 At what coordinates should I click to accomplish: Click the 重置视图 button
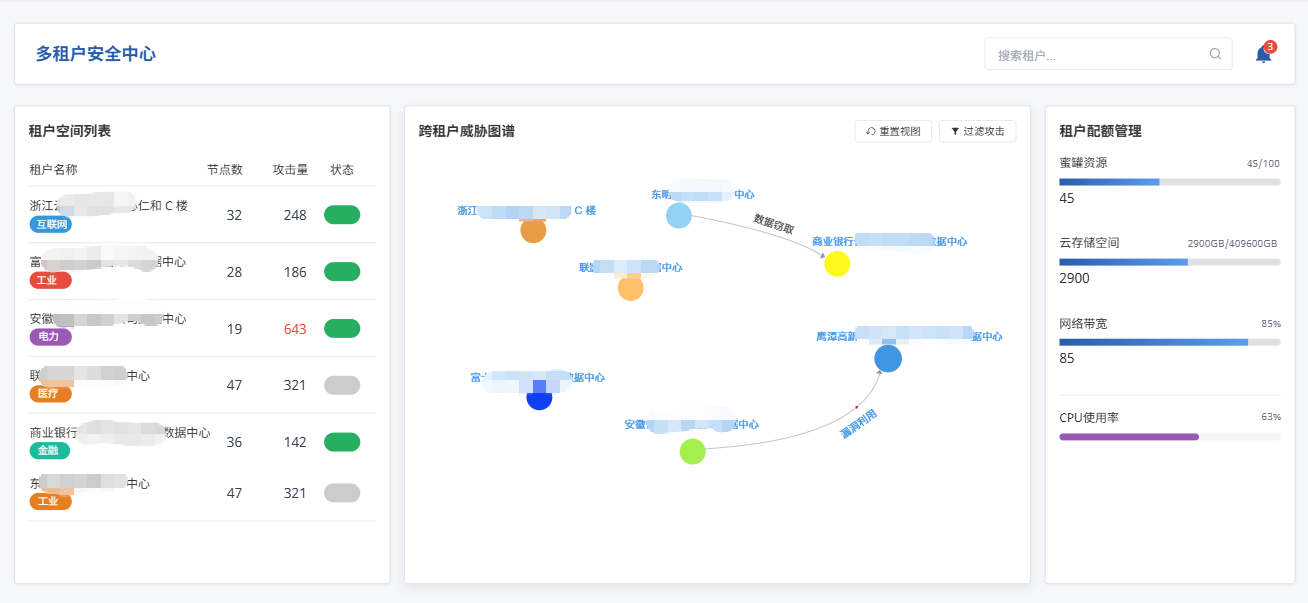click(x=893, y=132)
